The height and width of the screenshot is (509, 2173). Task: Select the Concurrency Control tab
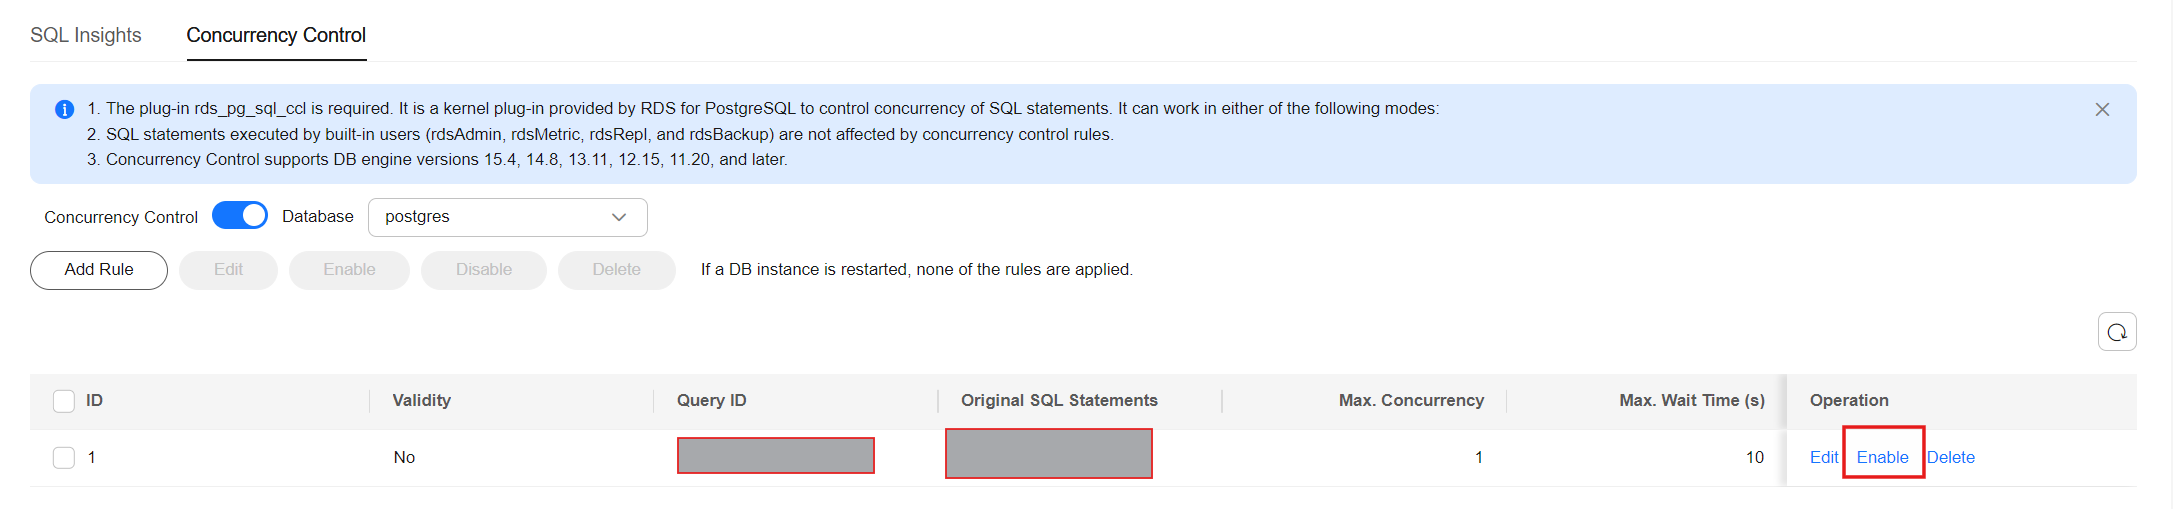point(276,35)
